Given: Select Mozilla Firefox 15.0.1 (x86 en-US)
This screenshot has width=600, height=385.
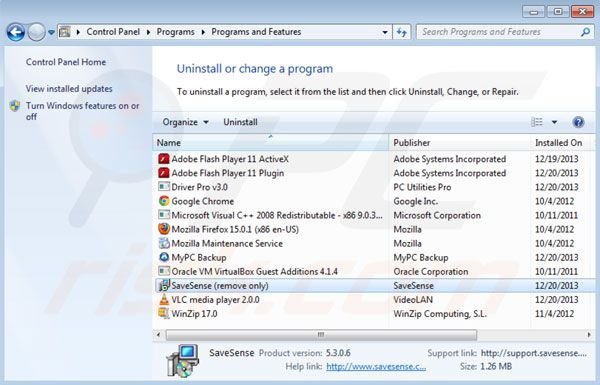Looking at the screenshot, I should point(235,229).
